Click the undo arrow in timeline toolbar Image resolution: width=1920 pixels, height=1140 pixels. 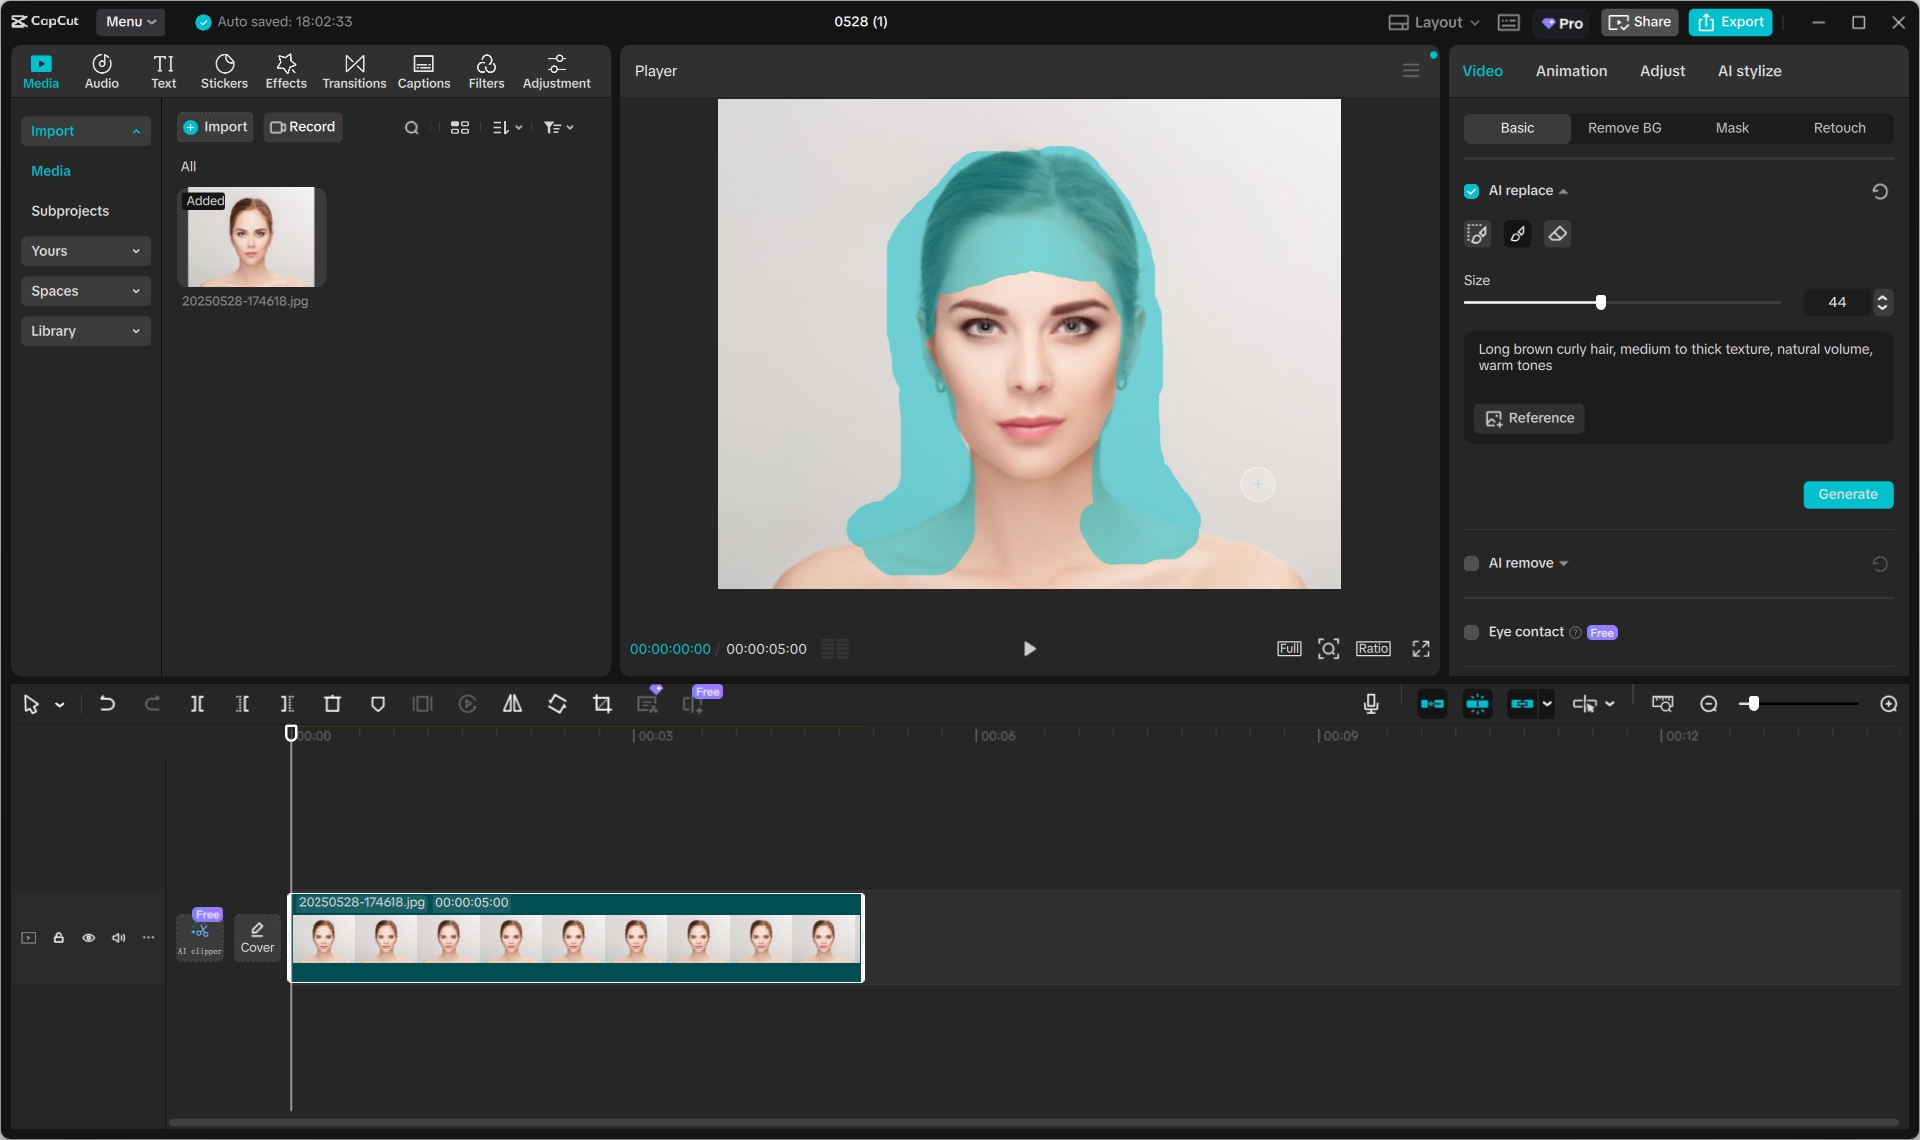107,704
